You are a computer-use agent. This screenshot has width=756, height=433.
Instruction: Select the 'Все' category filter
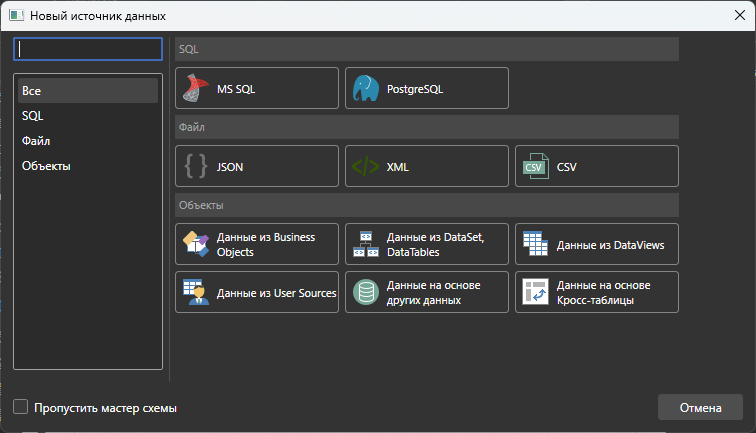coord(88,91)
